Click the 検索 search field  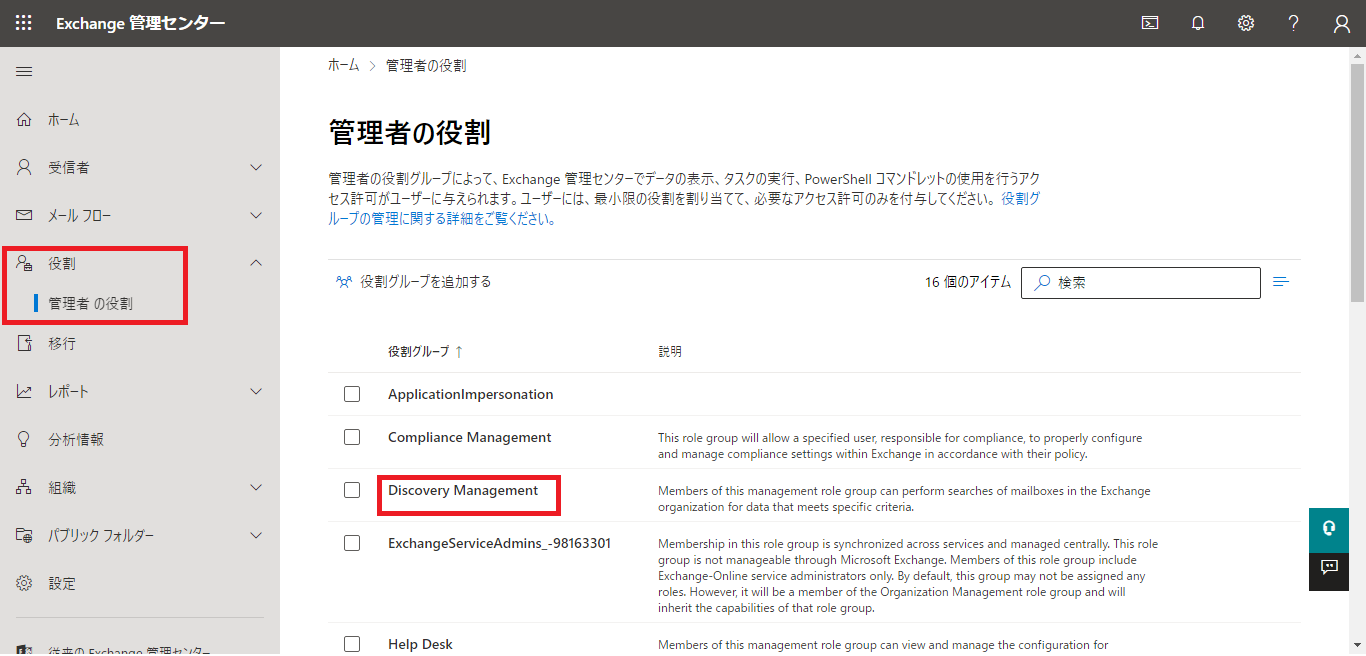1141,283
